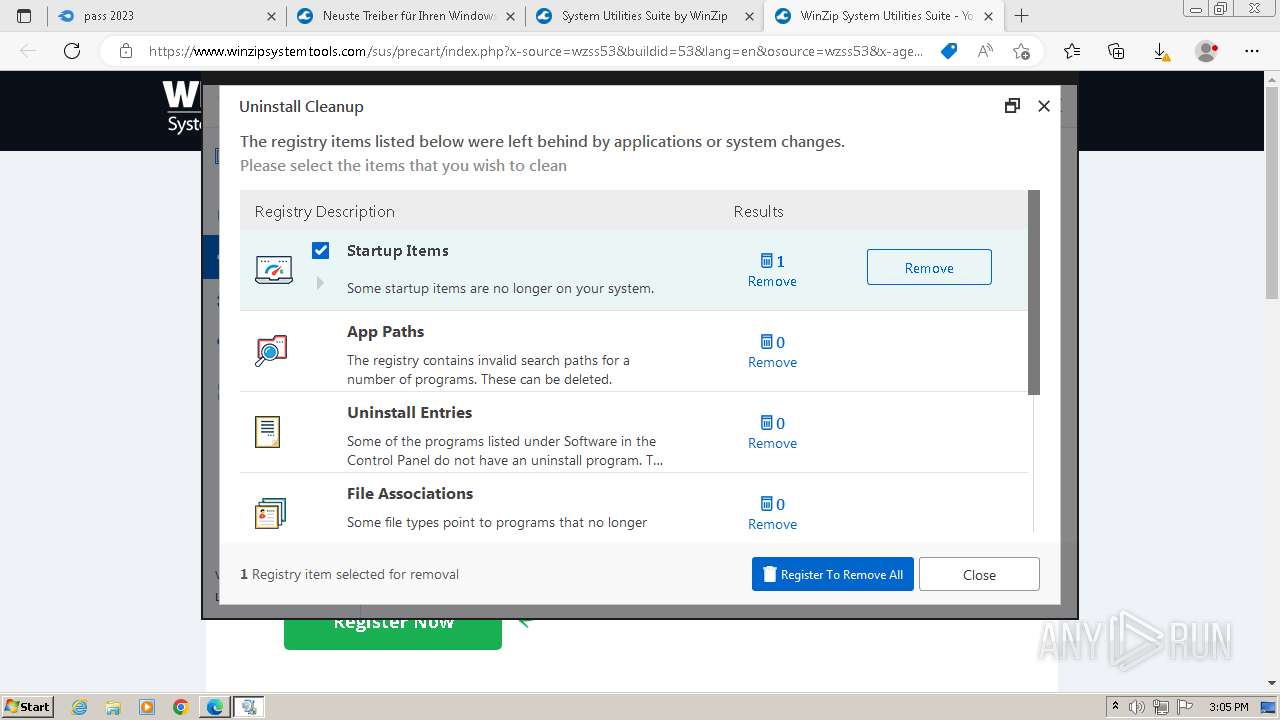This screenshot has width=1280, height=720.
Task: Click the browser profile avatar
Action: (x=1206, y=51)
